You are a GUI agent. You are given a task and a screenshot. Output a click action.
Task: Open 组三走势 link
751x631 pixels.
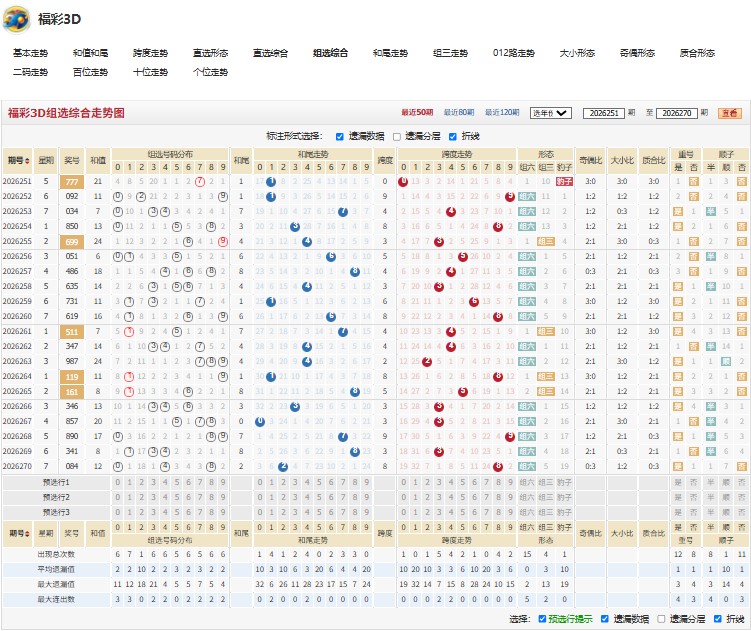[x=450, y=53]
